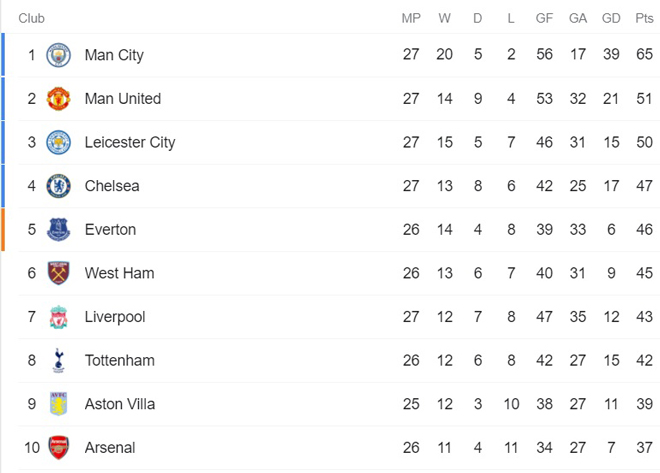The height and width of the screenshot is (473, 660).
Task: Select the Everton team name
Action: tap(110, 230)
